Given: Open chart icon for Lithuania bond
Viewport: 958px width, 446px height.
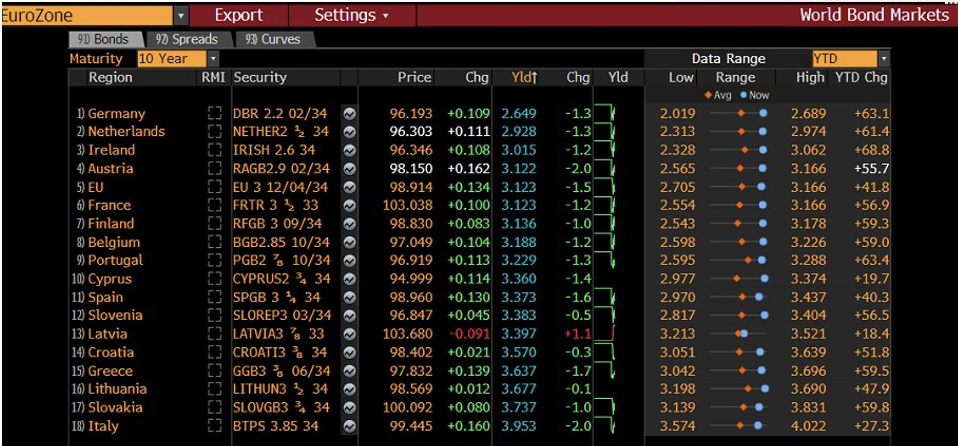Looking at the screenshot, I should (349, 389).
